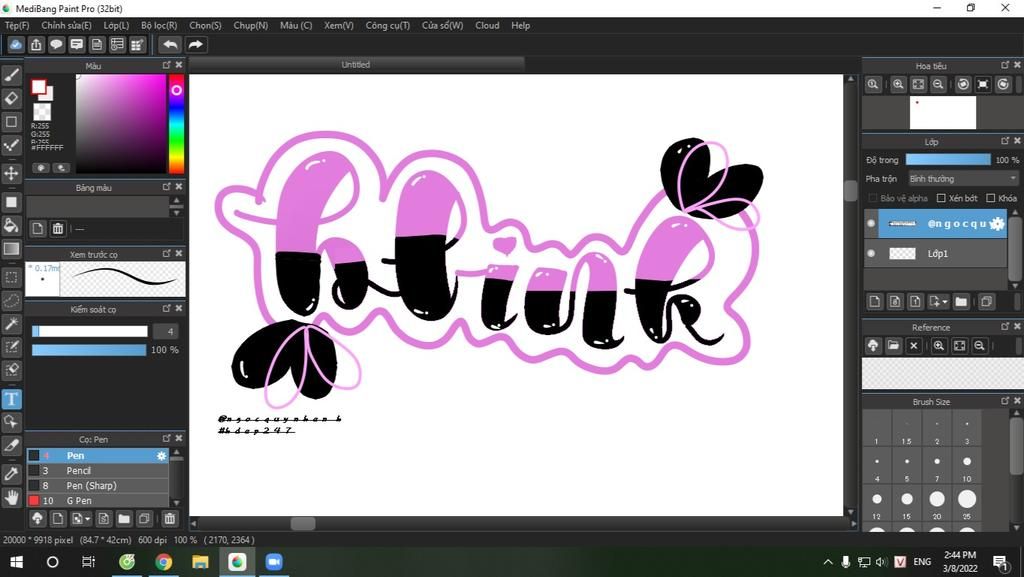Toggle transparent color swatch under color squares
This screenshot has width=1024, height=577.
42,112
